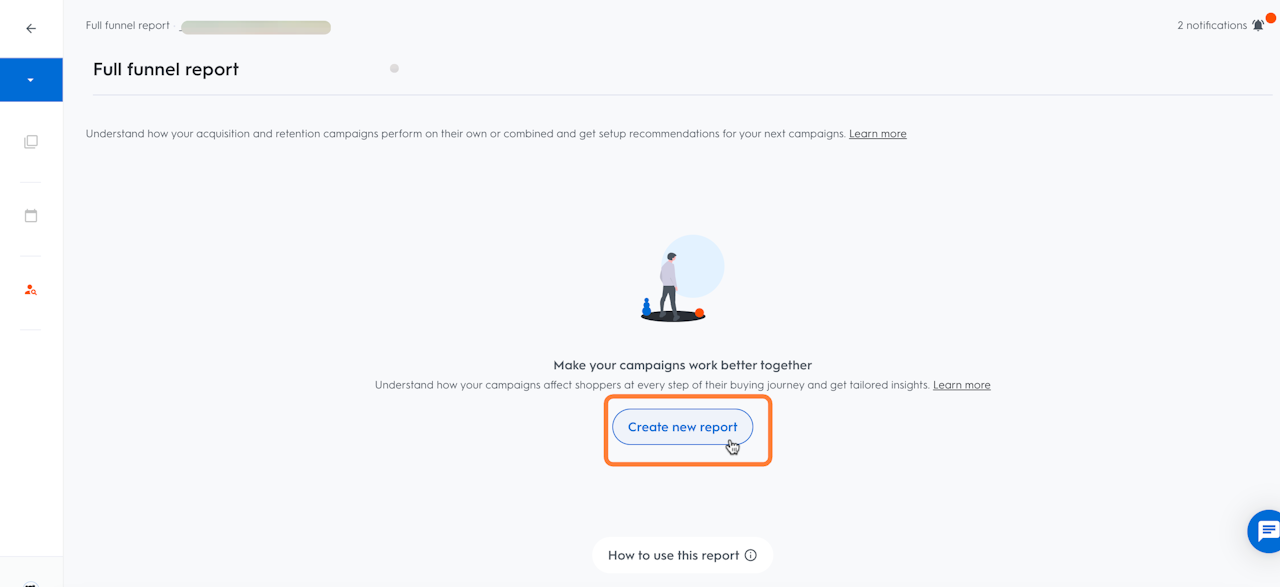Click the acquisition and retention description text
This screenshot has width=1280, height=587.
465,134
